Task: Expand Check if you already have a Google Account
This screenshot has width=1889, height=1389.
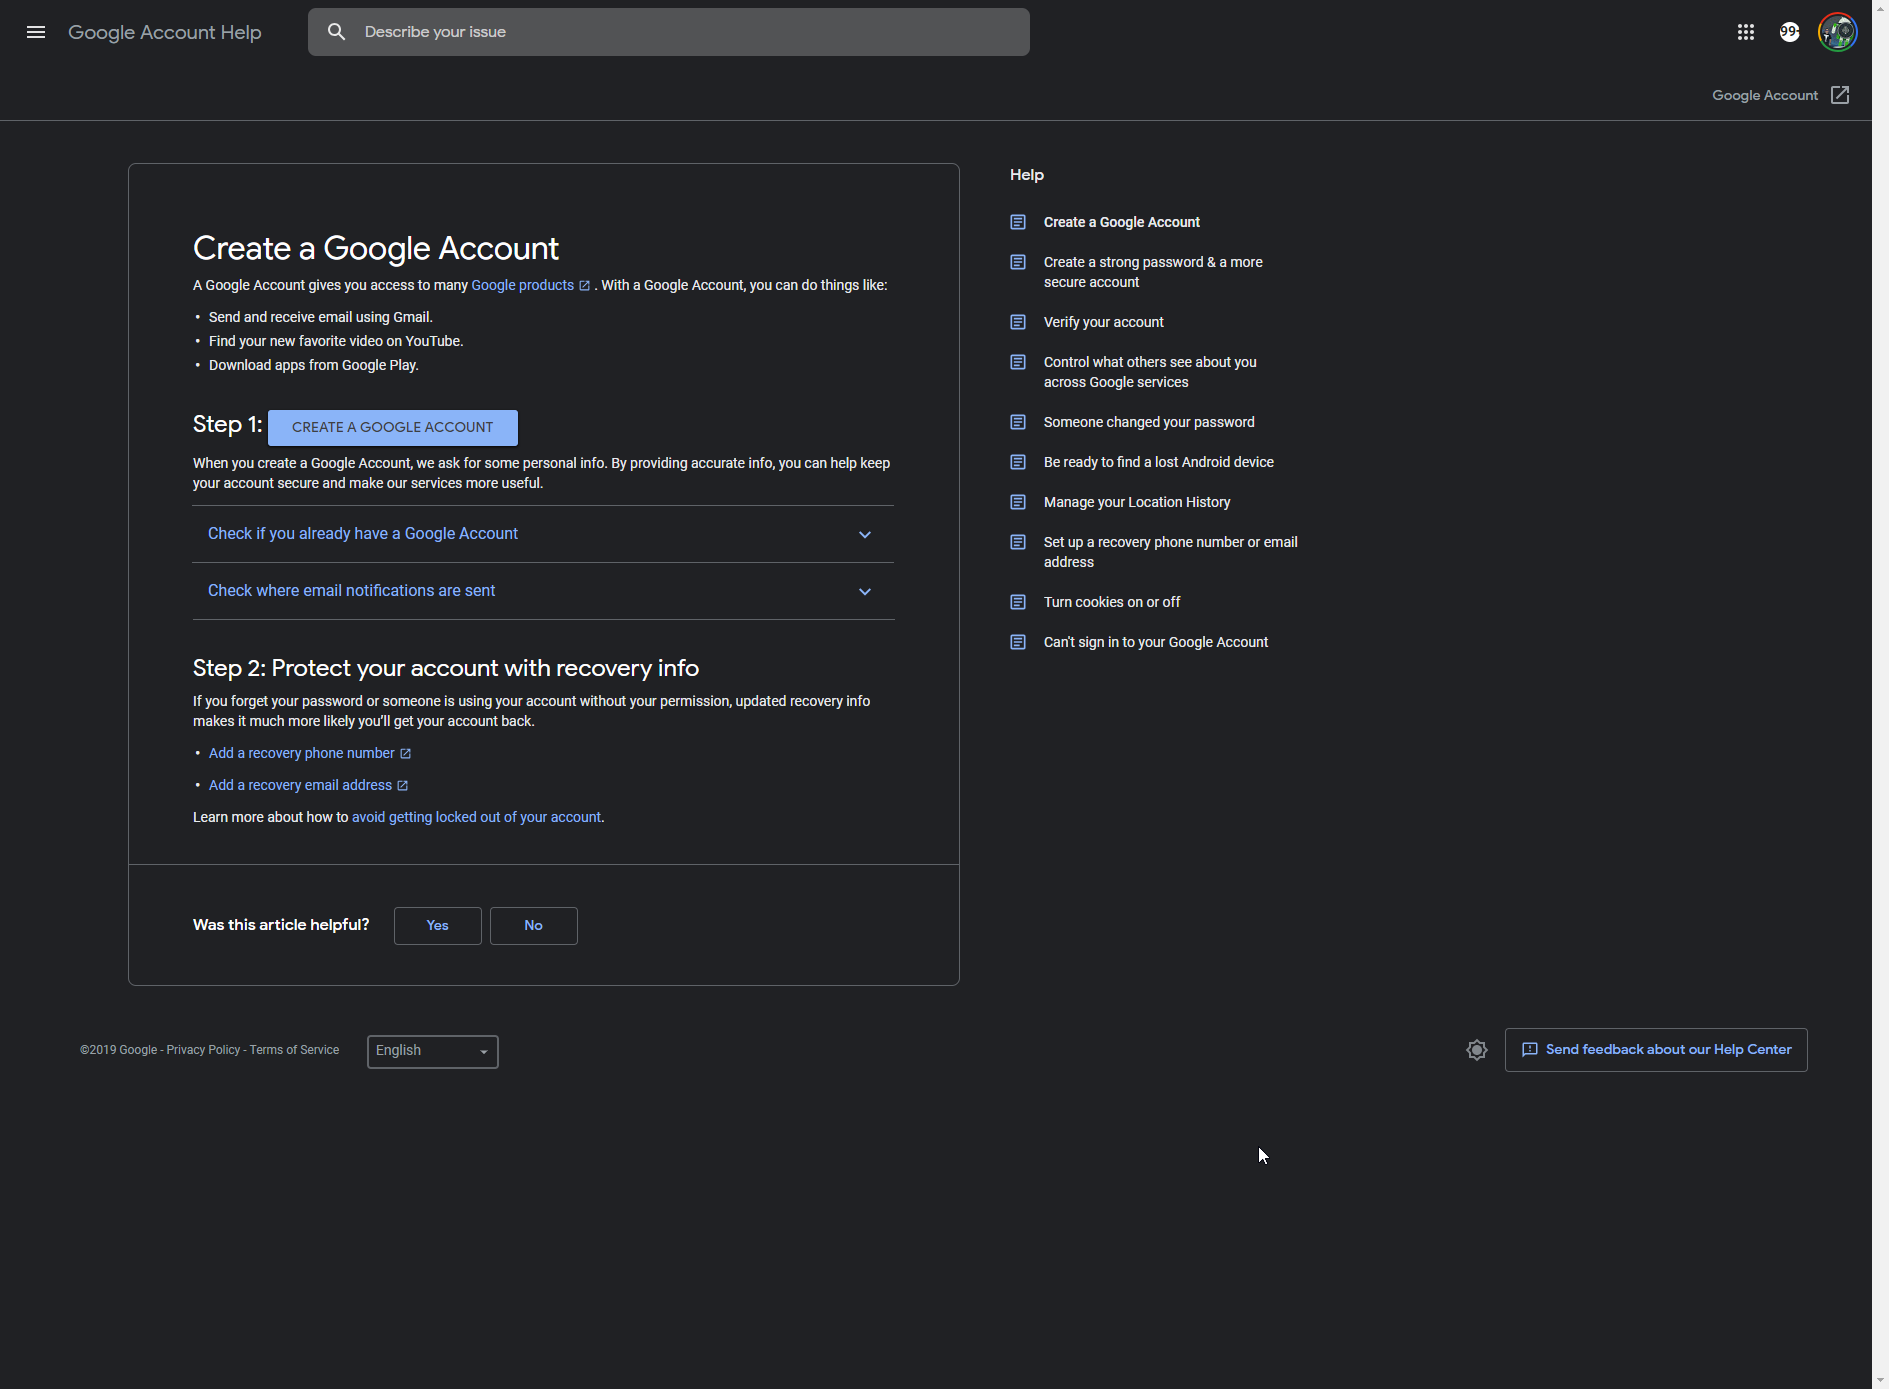Action: coord(543,534)
